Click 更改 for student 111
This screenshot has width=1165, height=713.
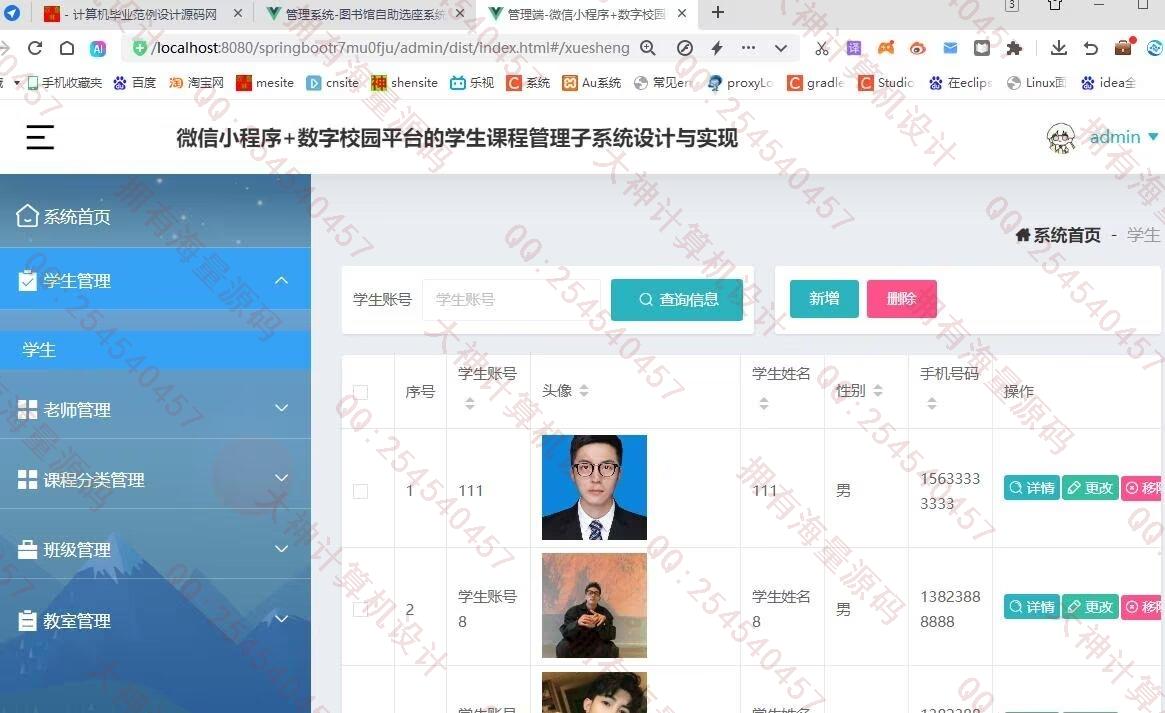[1090, 488]
